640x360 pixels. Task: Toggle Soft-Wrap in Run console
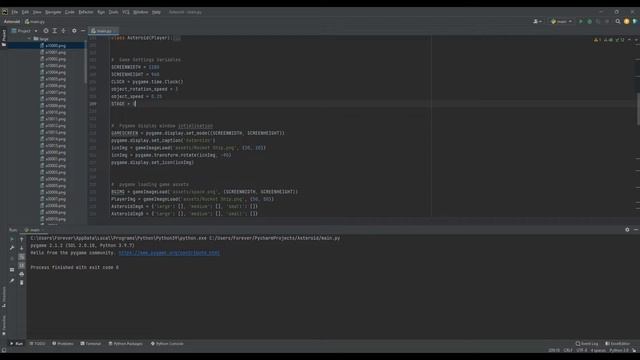(22, 257)
